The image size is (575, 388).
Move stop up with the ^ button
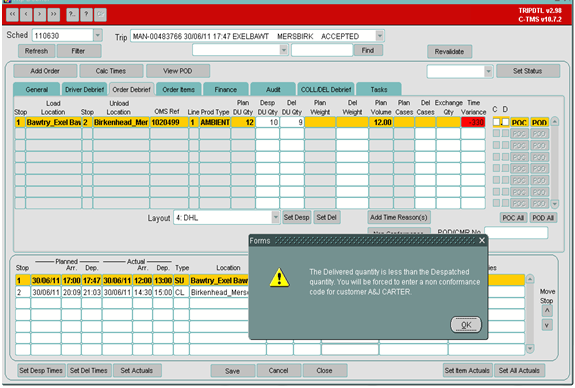tap(547, 311)
